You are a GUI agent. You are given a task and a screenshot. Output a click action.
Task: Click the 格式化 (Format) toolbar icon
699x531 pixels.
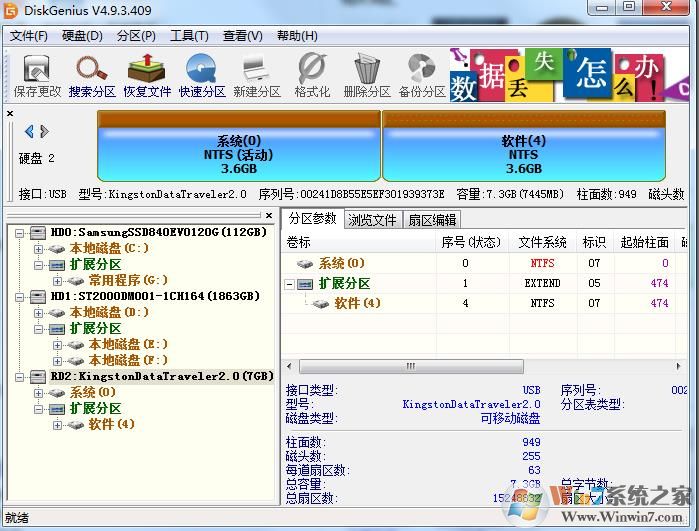coord(312,75)
